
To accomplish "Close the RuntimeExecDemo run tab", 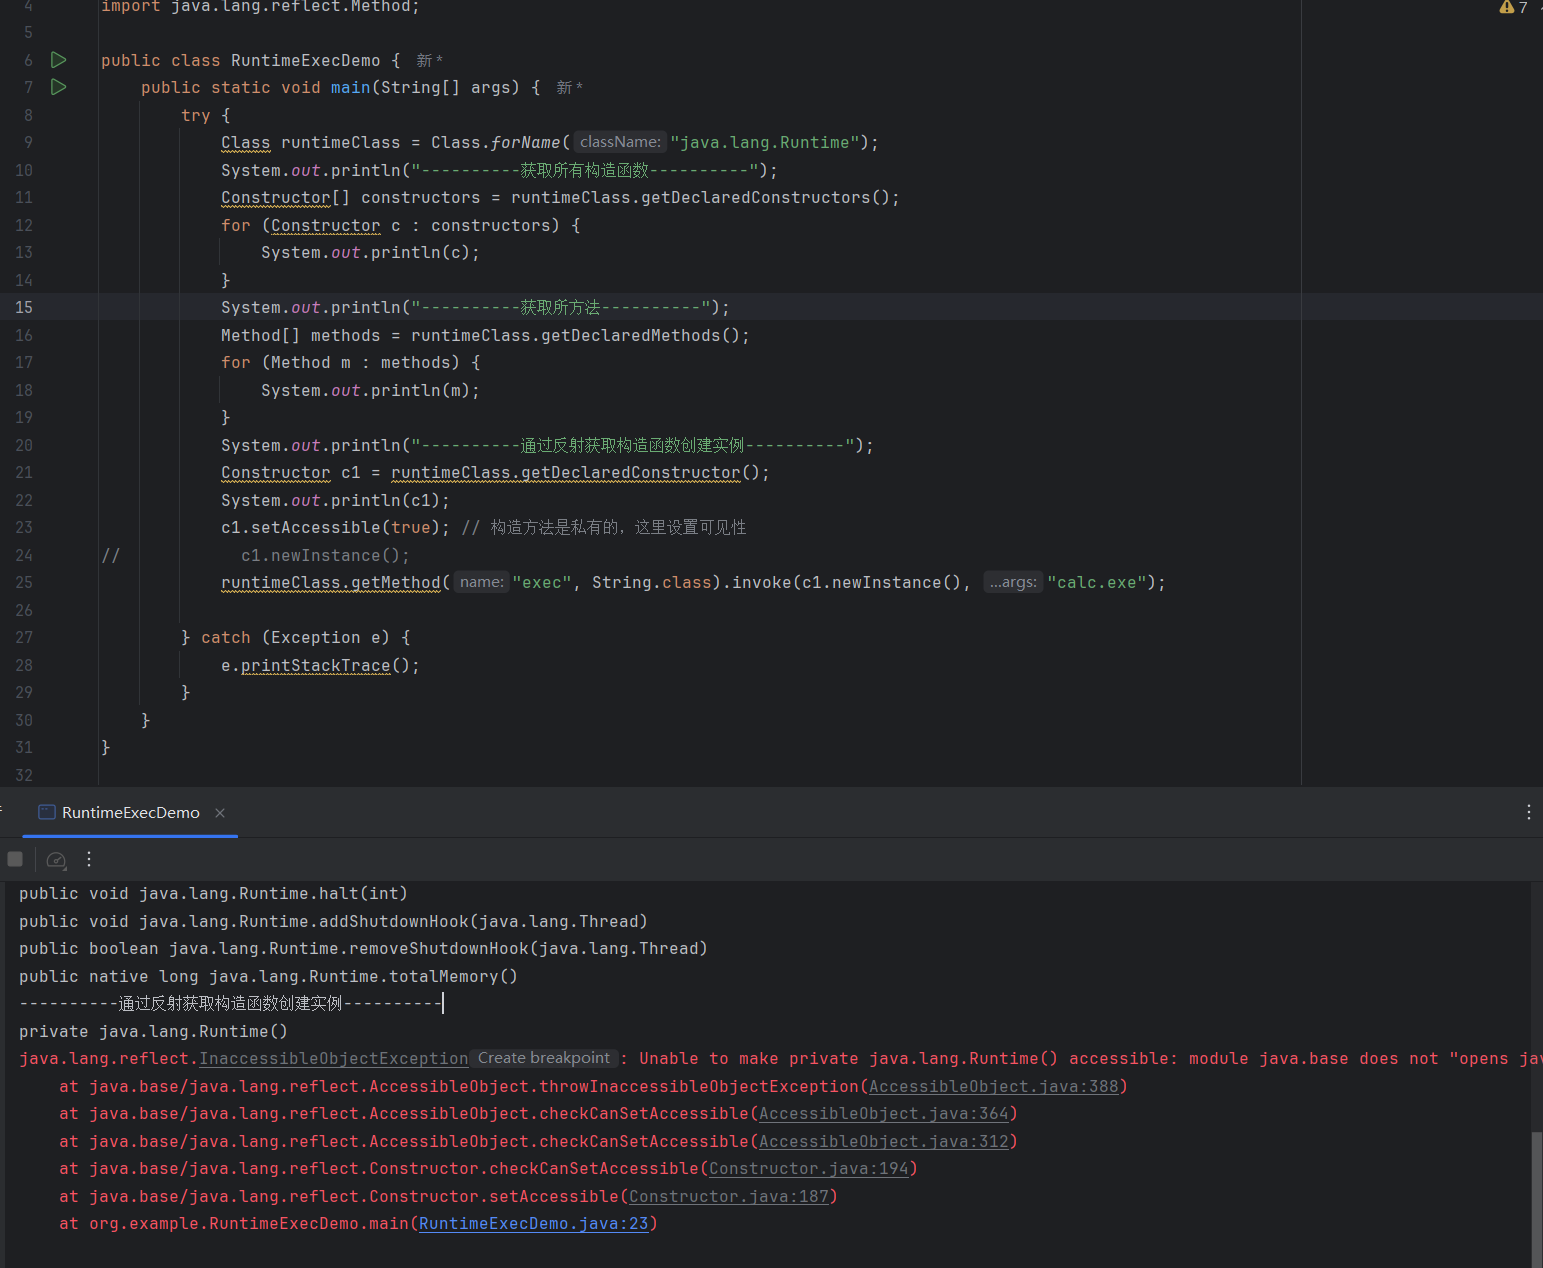I will coord(220,813).
